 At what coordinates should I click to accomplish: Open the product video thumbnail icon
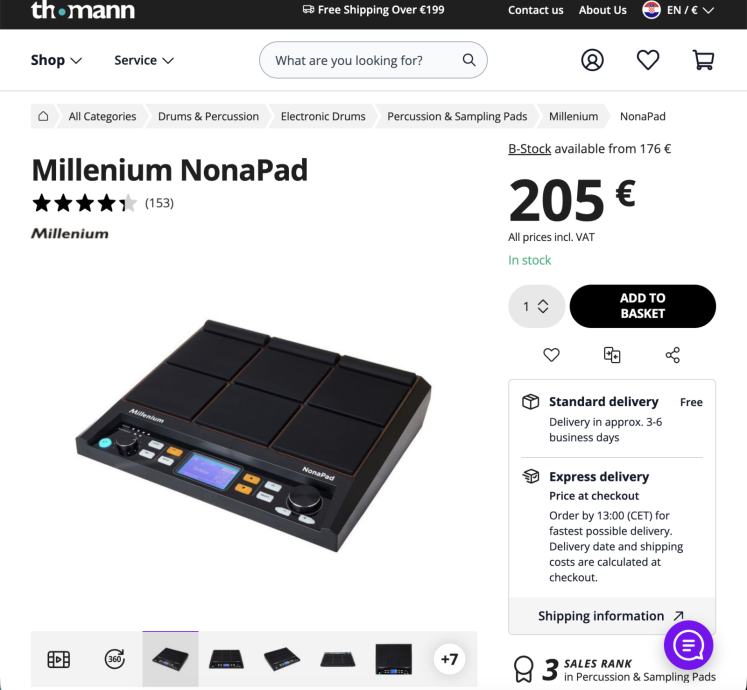click(x=59, y=660)
